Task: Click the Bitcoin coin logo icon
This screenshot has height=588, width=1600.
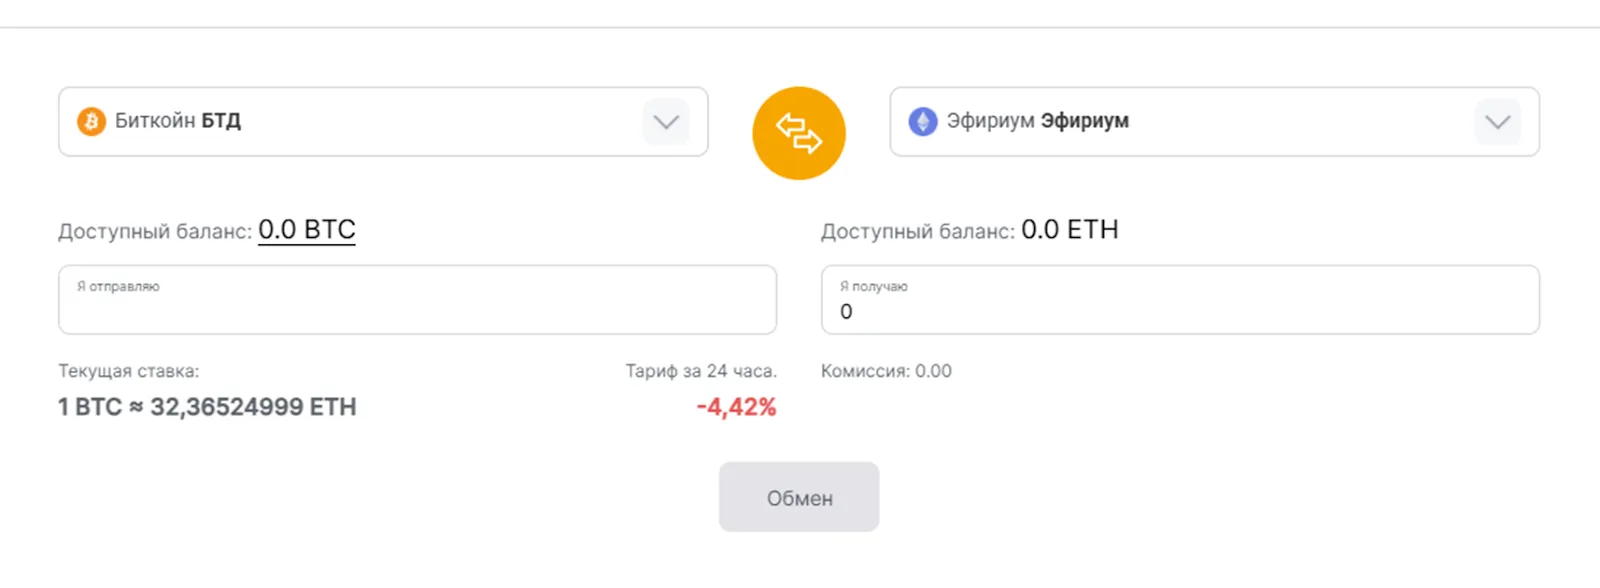Action: pos(91,121)
